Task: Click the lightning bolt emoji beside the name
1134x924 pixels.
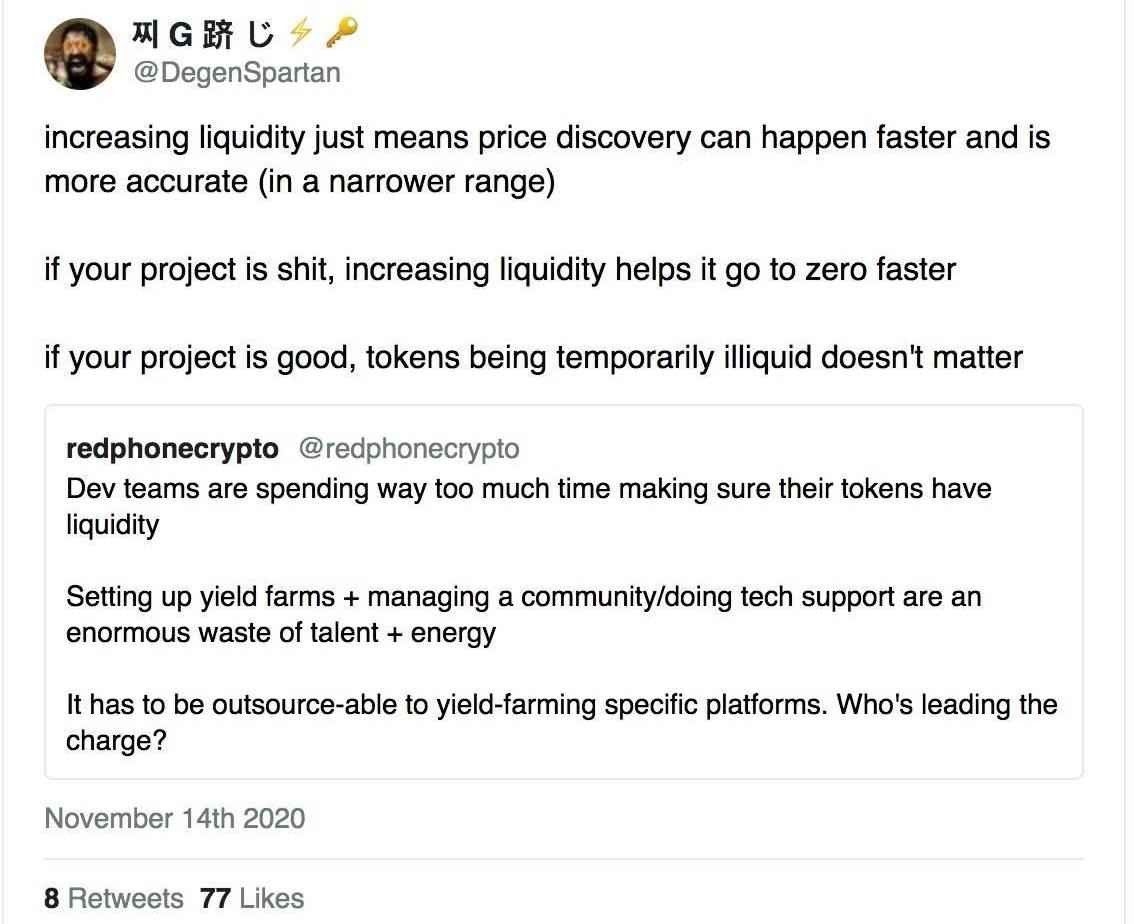Action: coord(299,35)
